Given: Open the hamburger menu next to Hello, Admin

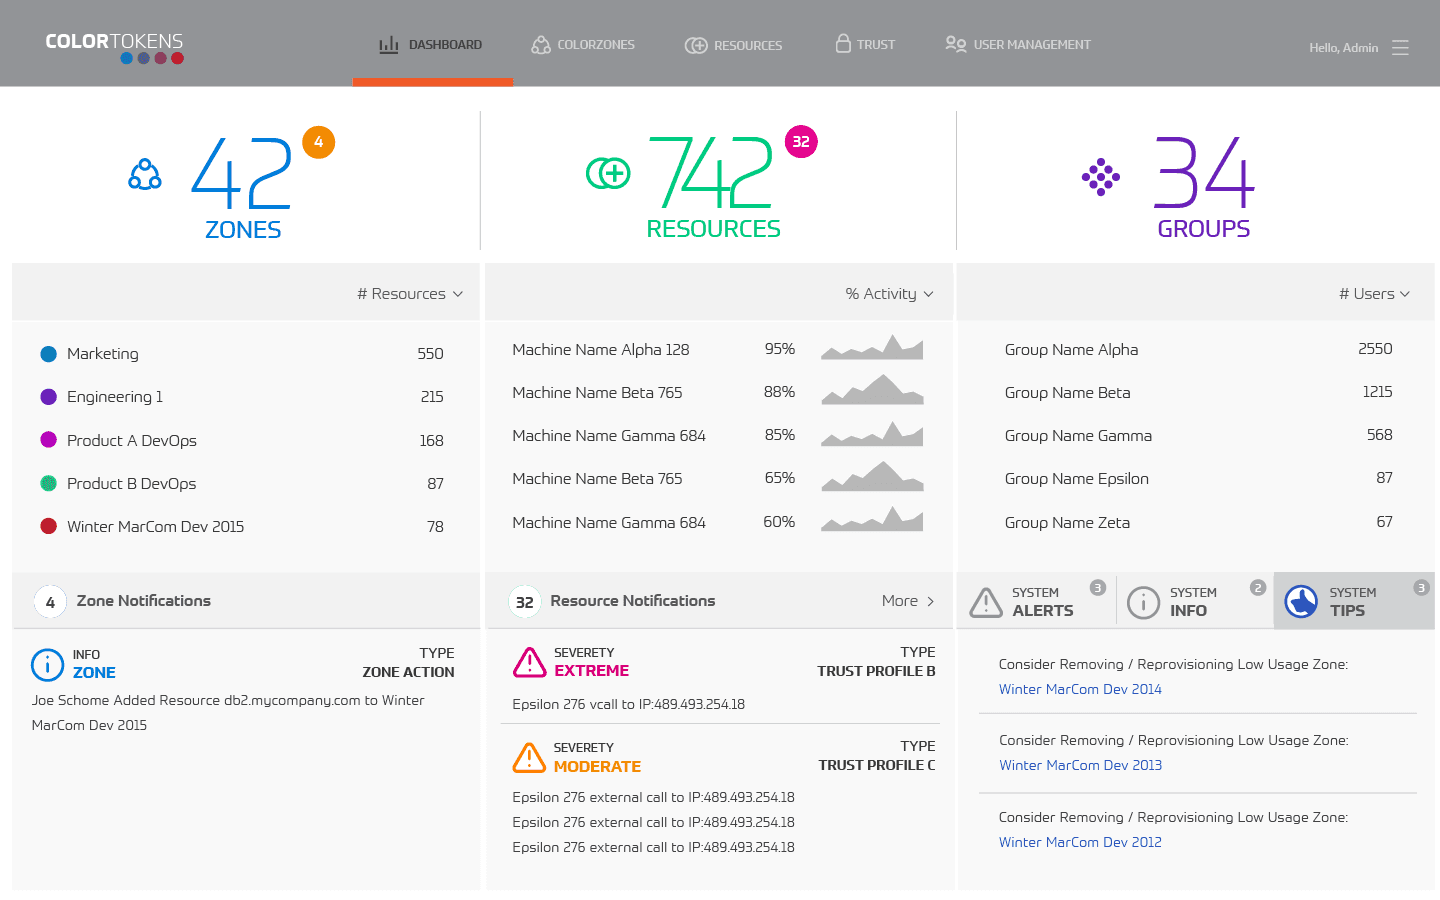Looking at the screenshot, I should [1400, 48].
